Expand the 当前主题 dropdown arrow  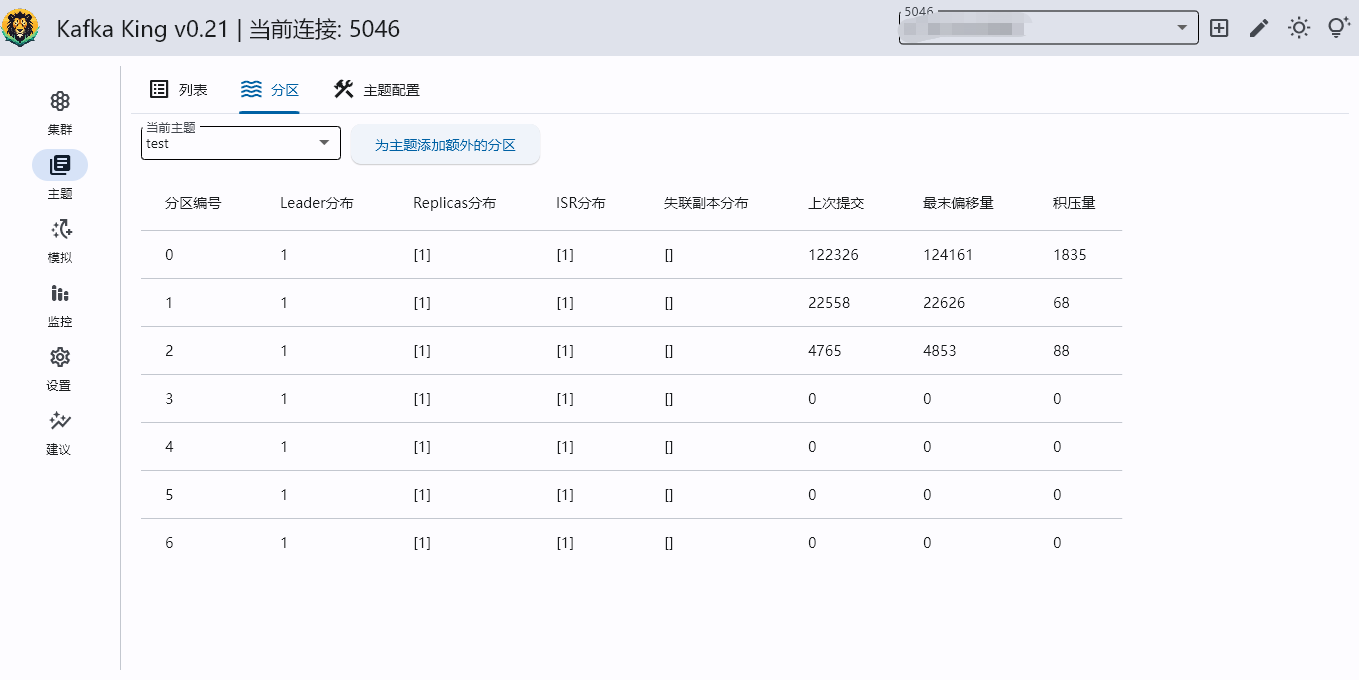(324, 143)
